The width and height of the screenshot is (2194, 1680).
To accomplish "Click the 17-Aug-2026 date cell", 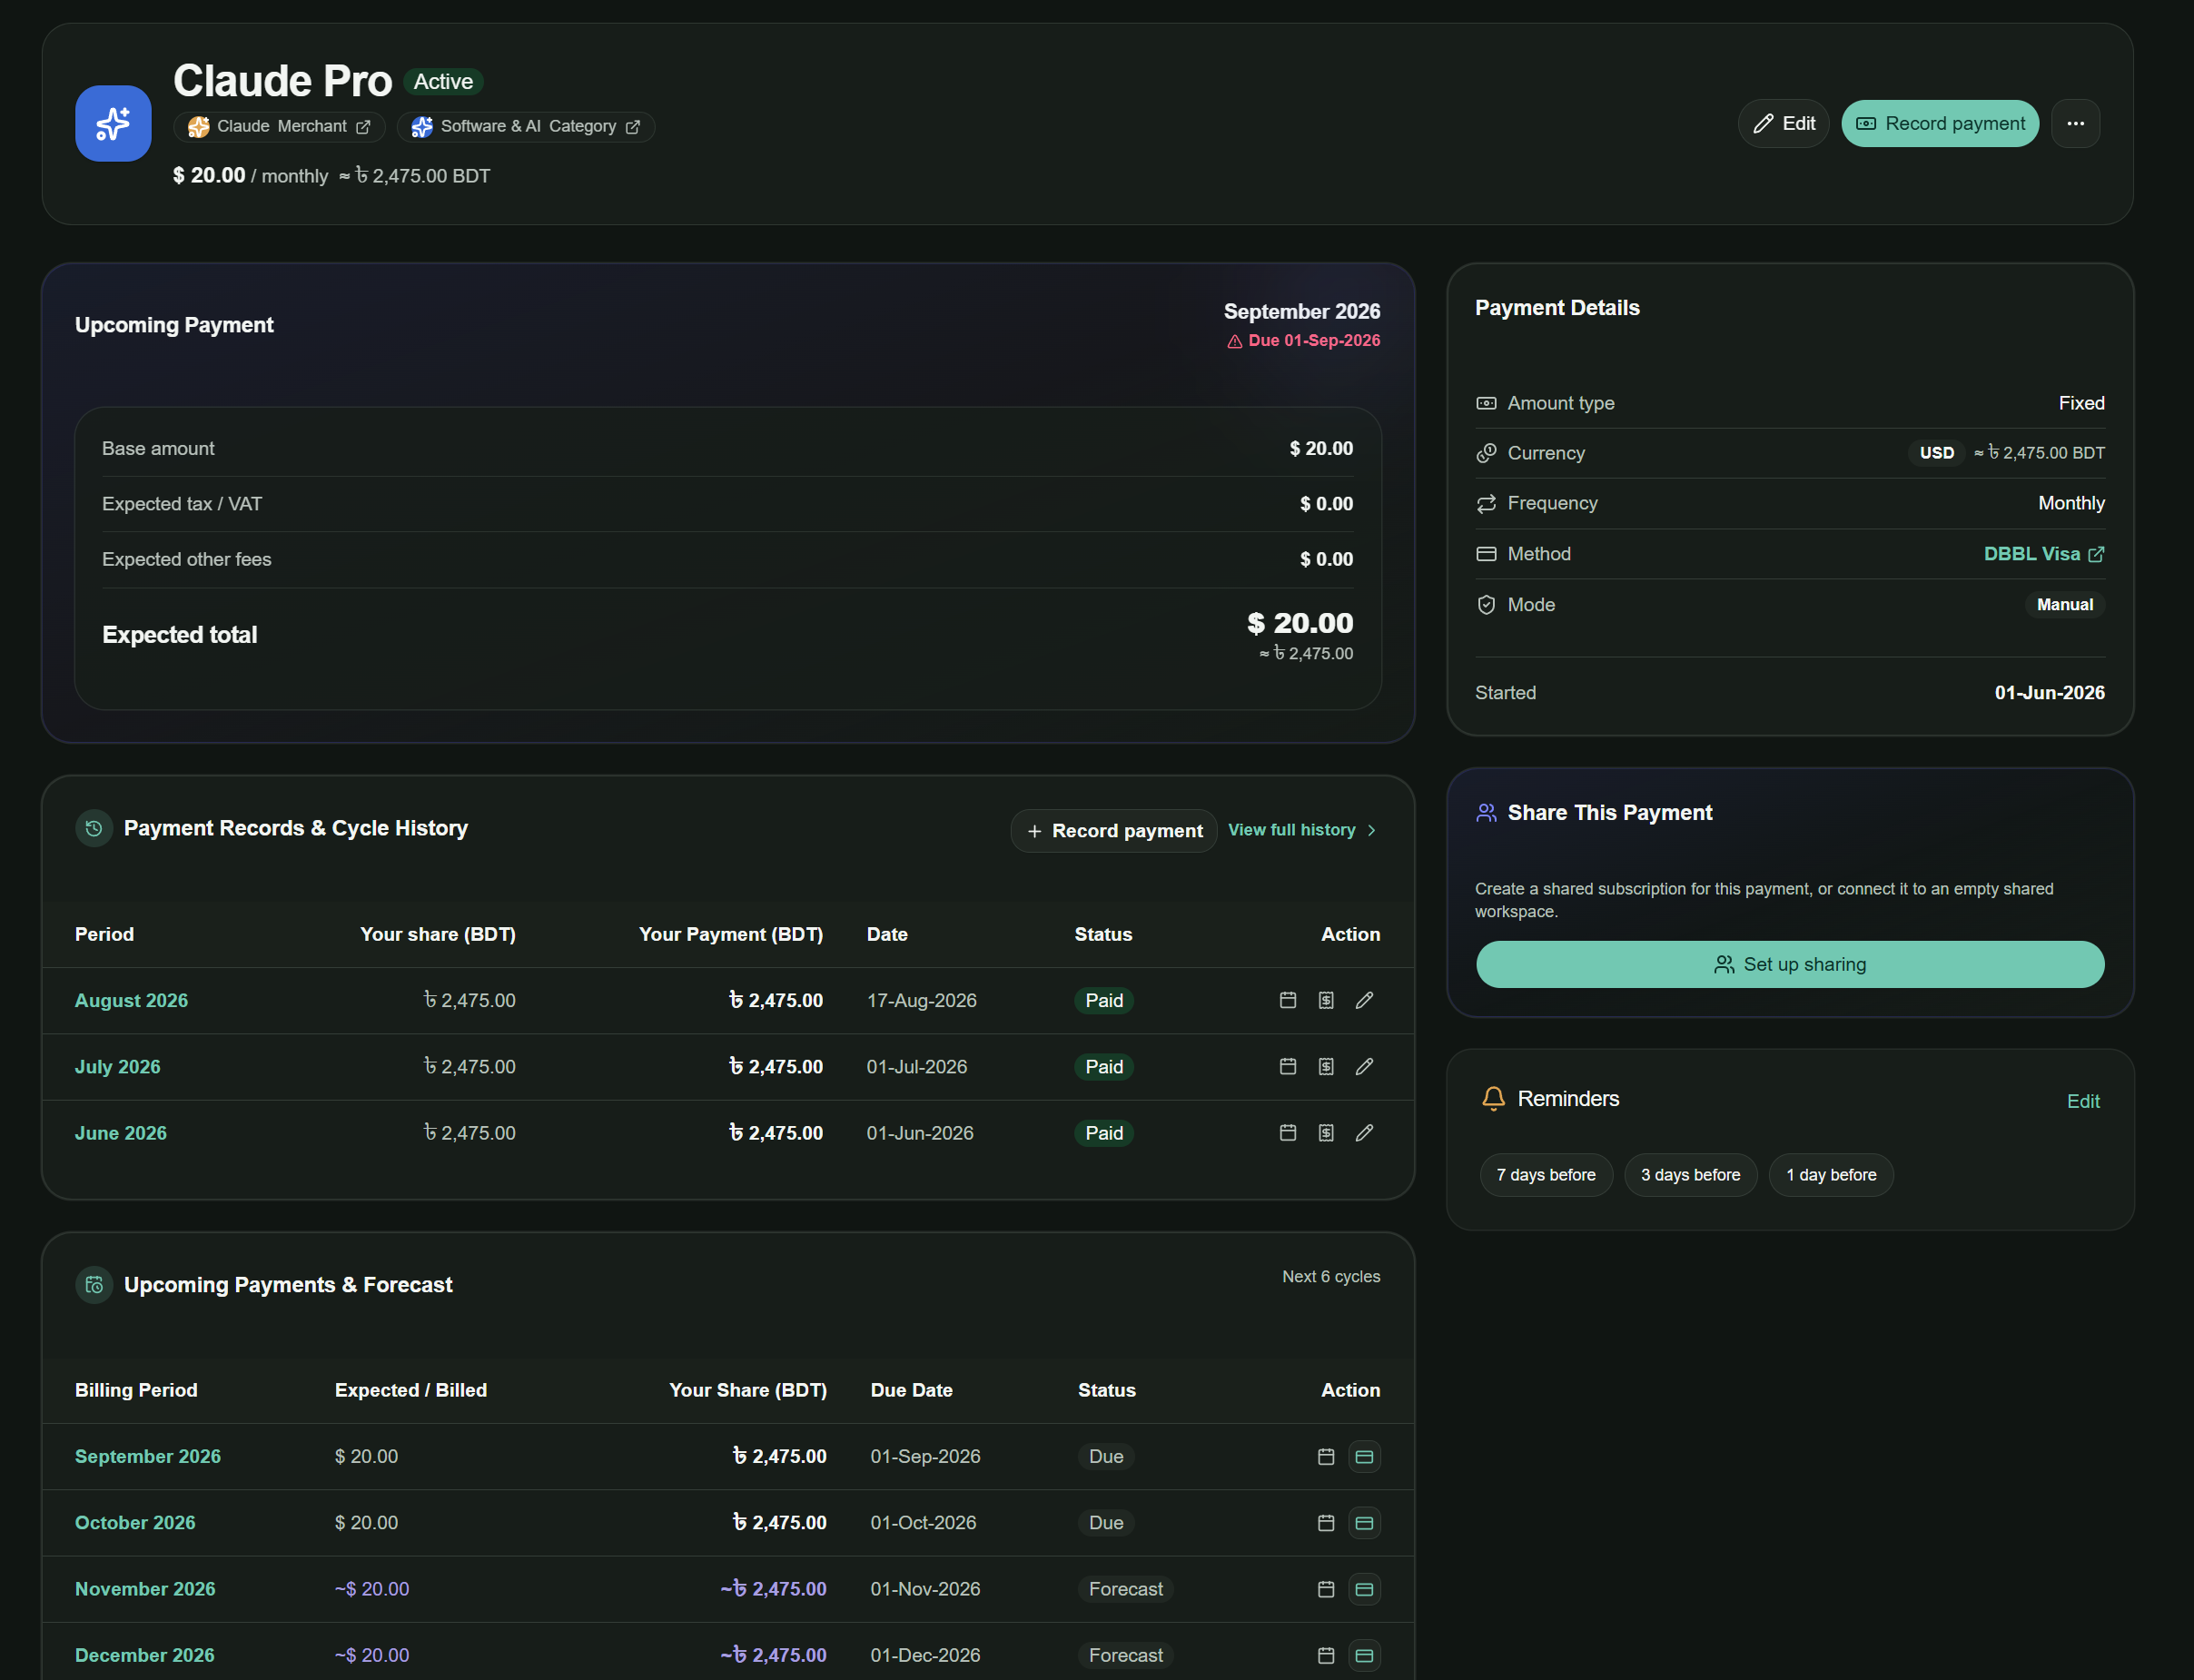I will pyautogui.click(x=921, y=1000).
